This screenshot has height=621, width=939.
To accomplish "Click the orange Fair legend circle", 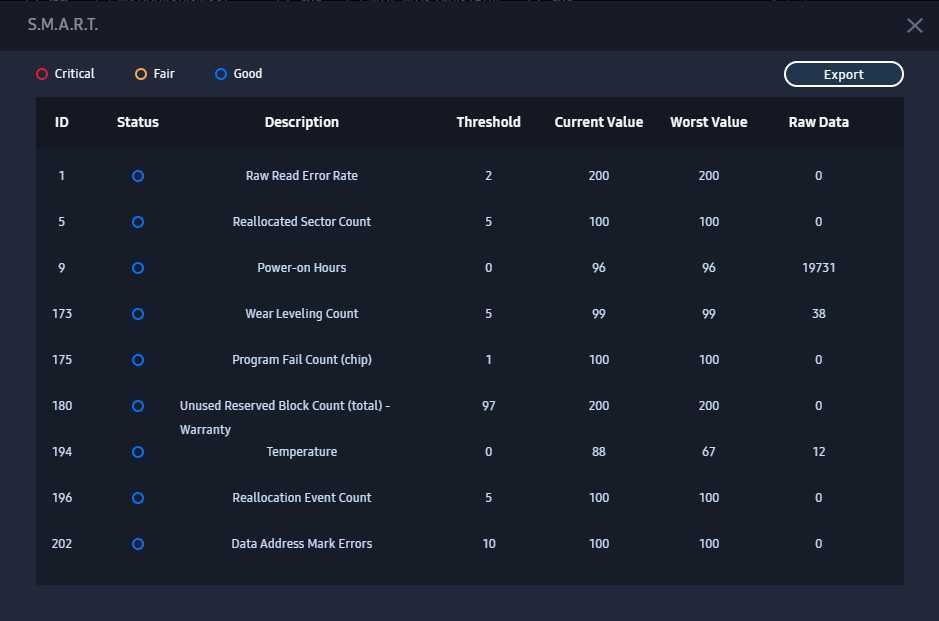I will [141, 74].
